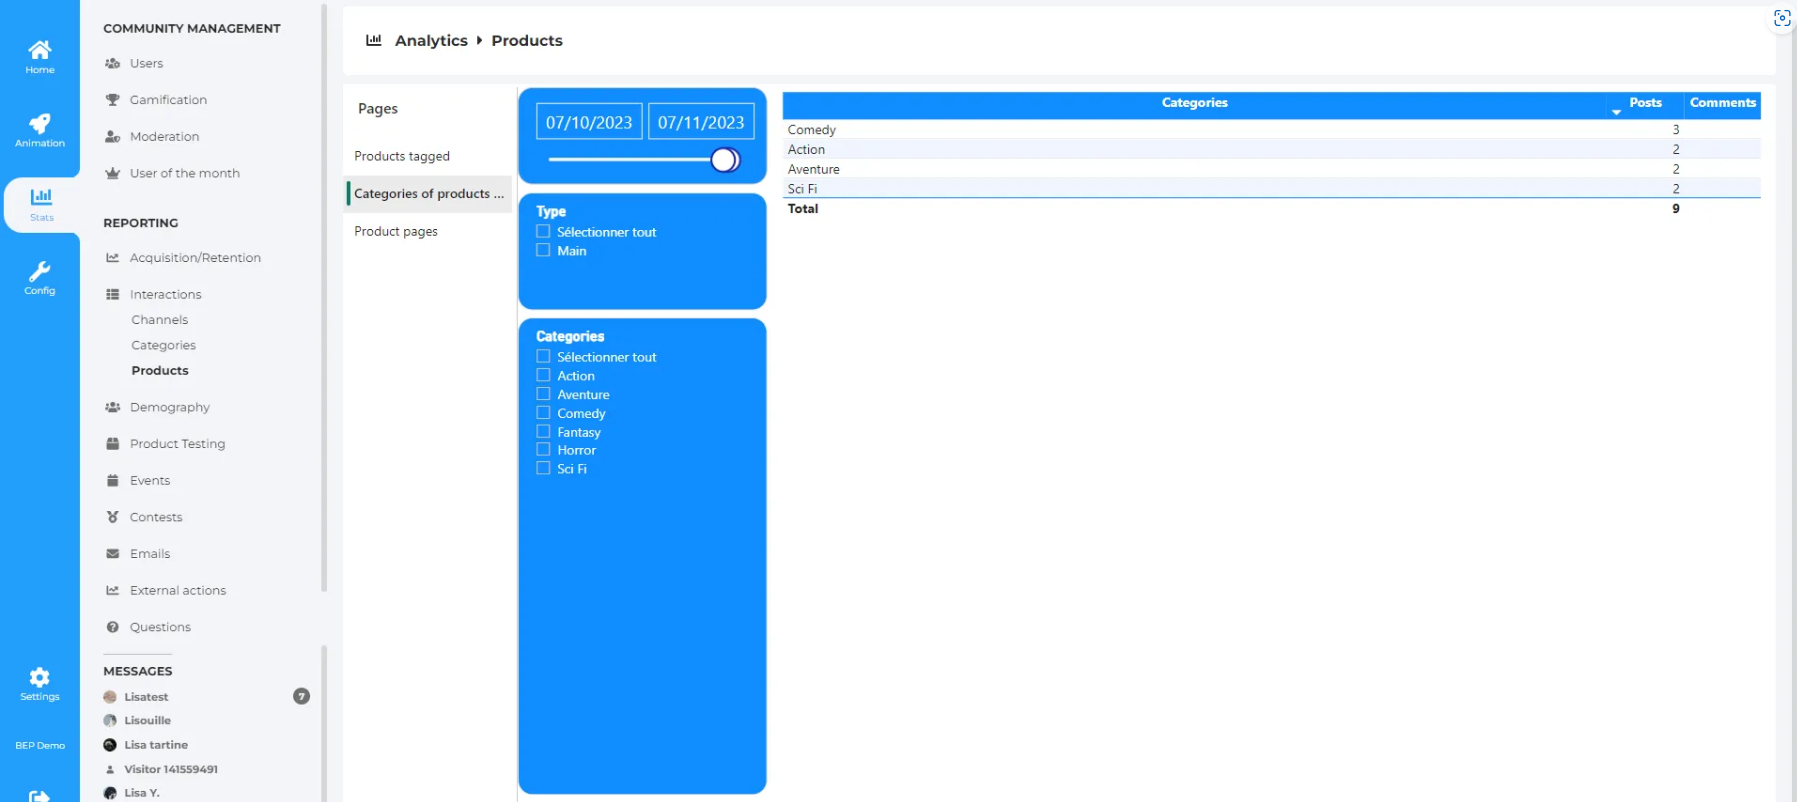Click the Gamification trophy icon
Image resolution: width=1797 pixels, height=802 pixels.
113,100
